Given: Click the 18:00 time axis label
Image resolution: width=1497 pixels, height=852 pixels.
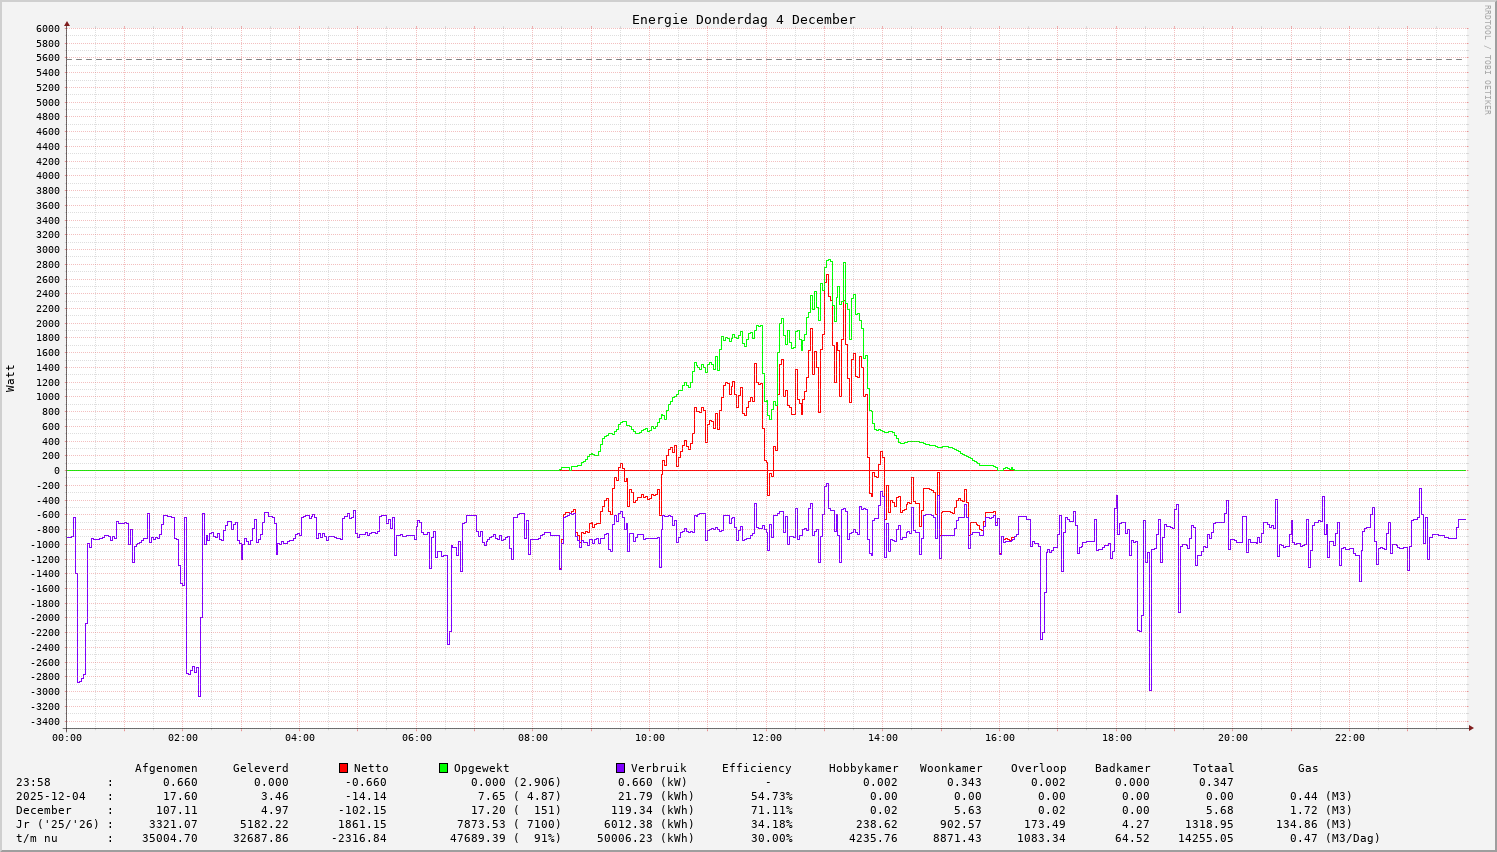Looking at the screenshot, I should tap(1116, 738).
